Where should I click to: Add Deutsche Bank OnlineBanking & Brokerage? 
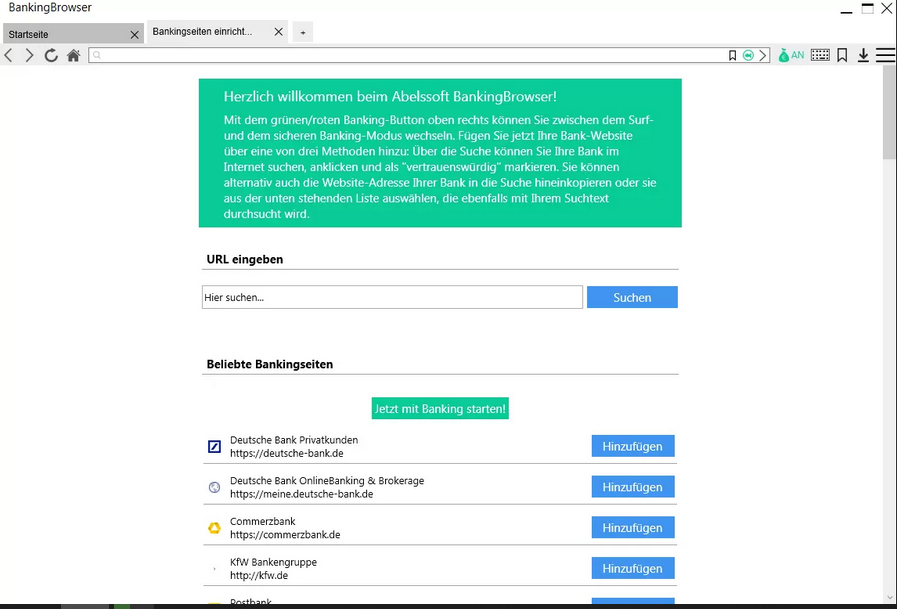(633, 487)
